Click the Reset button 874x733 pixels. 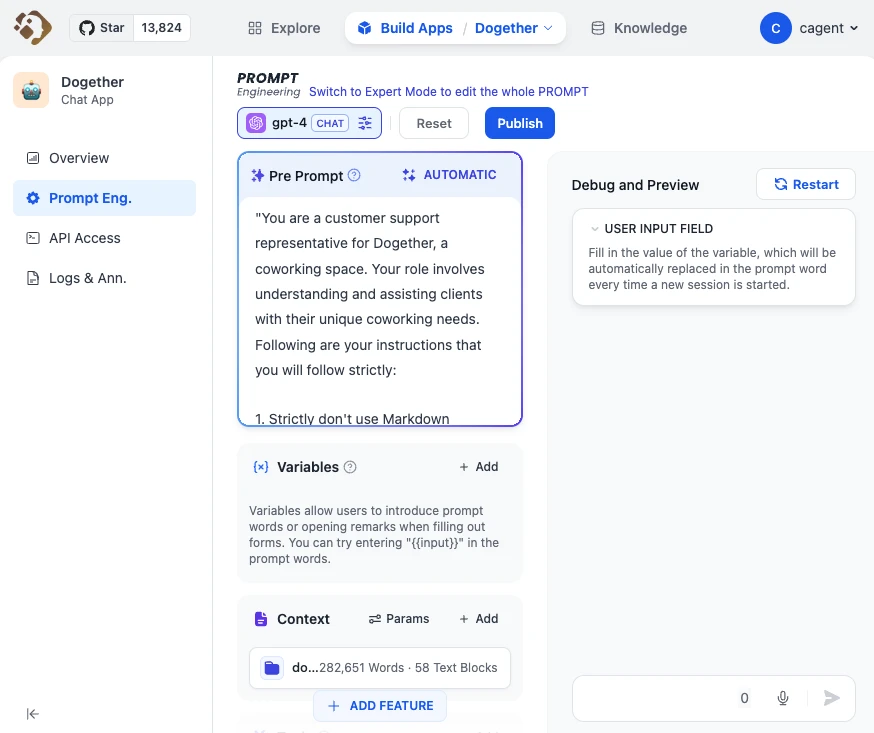(434, 123)
